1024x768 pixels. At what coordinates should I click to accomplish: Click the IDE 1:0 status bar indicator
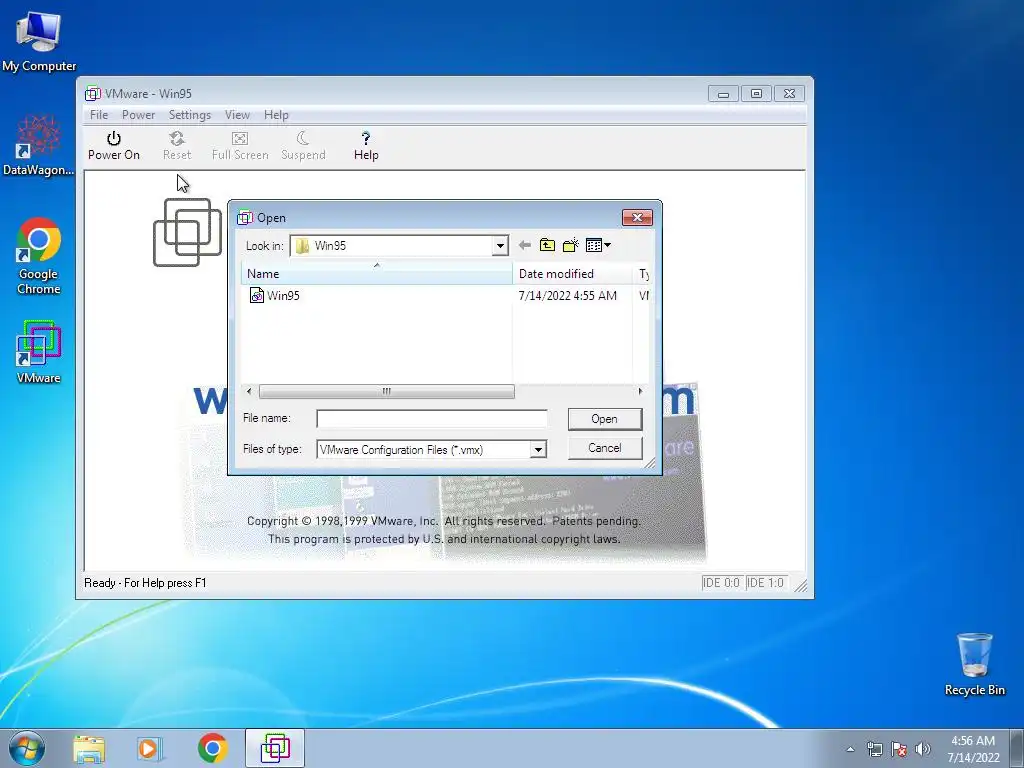point(765,583)
